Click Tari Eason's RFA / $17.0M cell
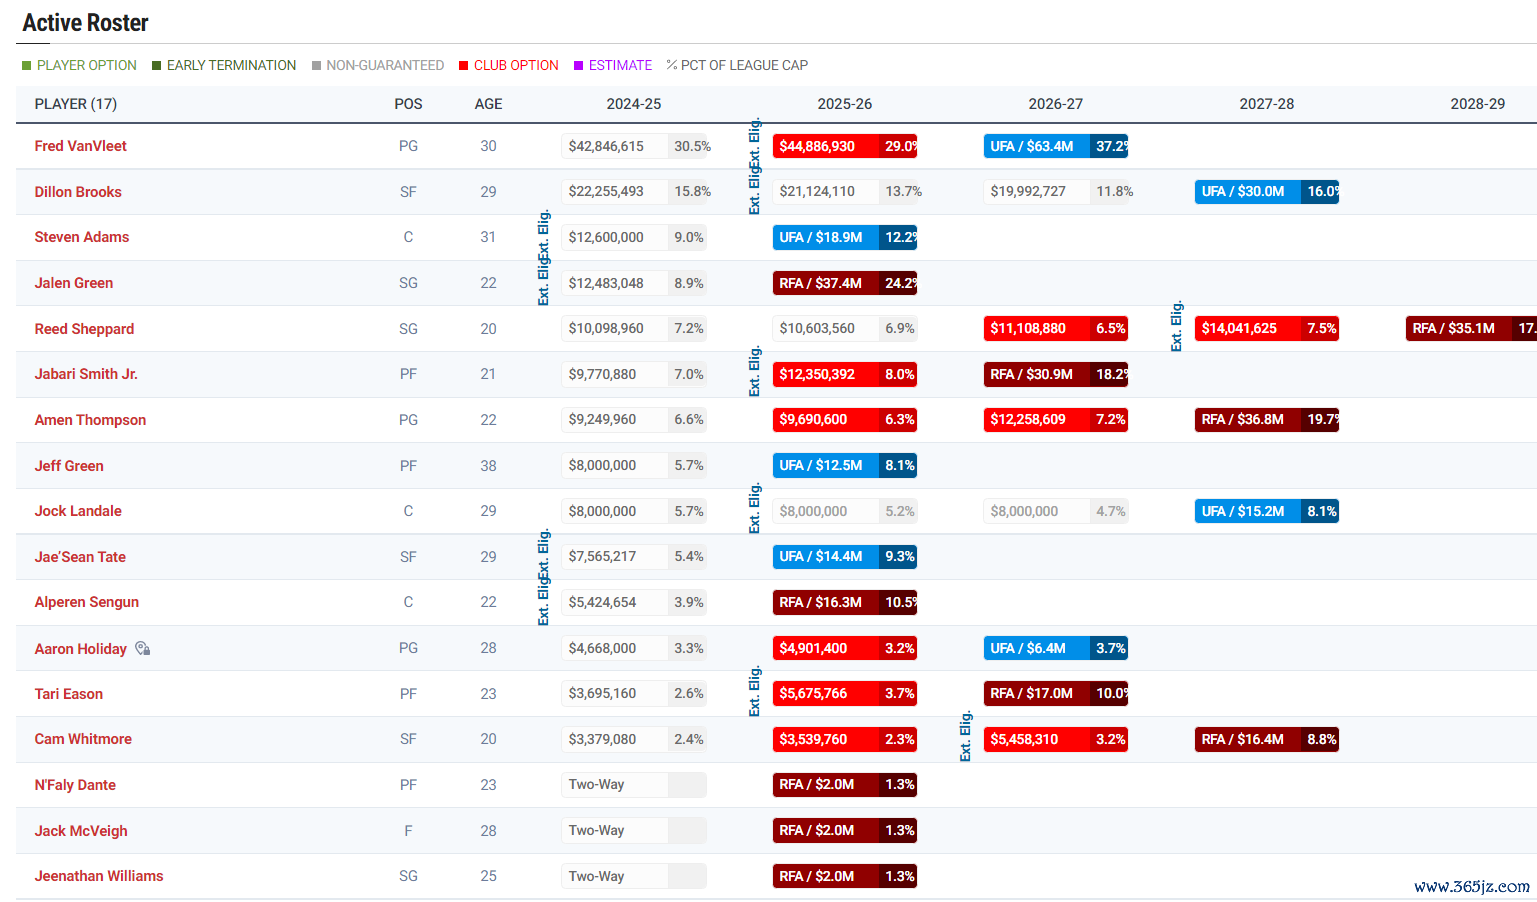 [1056, 693]
